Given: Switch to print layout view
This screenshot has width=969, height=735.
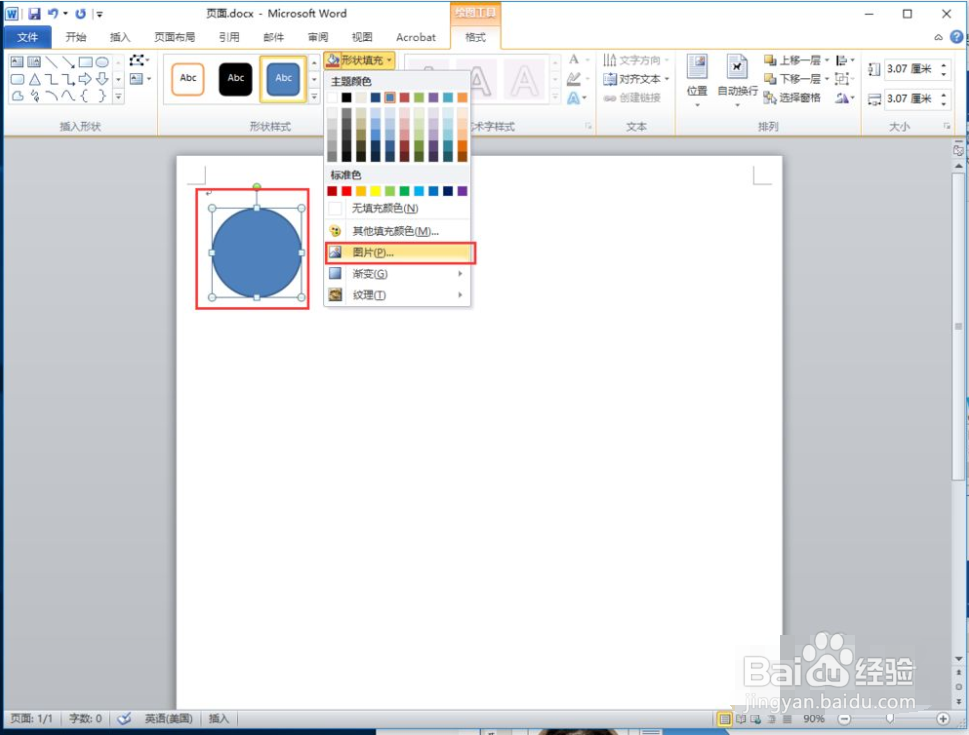Looking at the screenshot, I should pyautogui.click(x=725, y=719).
